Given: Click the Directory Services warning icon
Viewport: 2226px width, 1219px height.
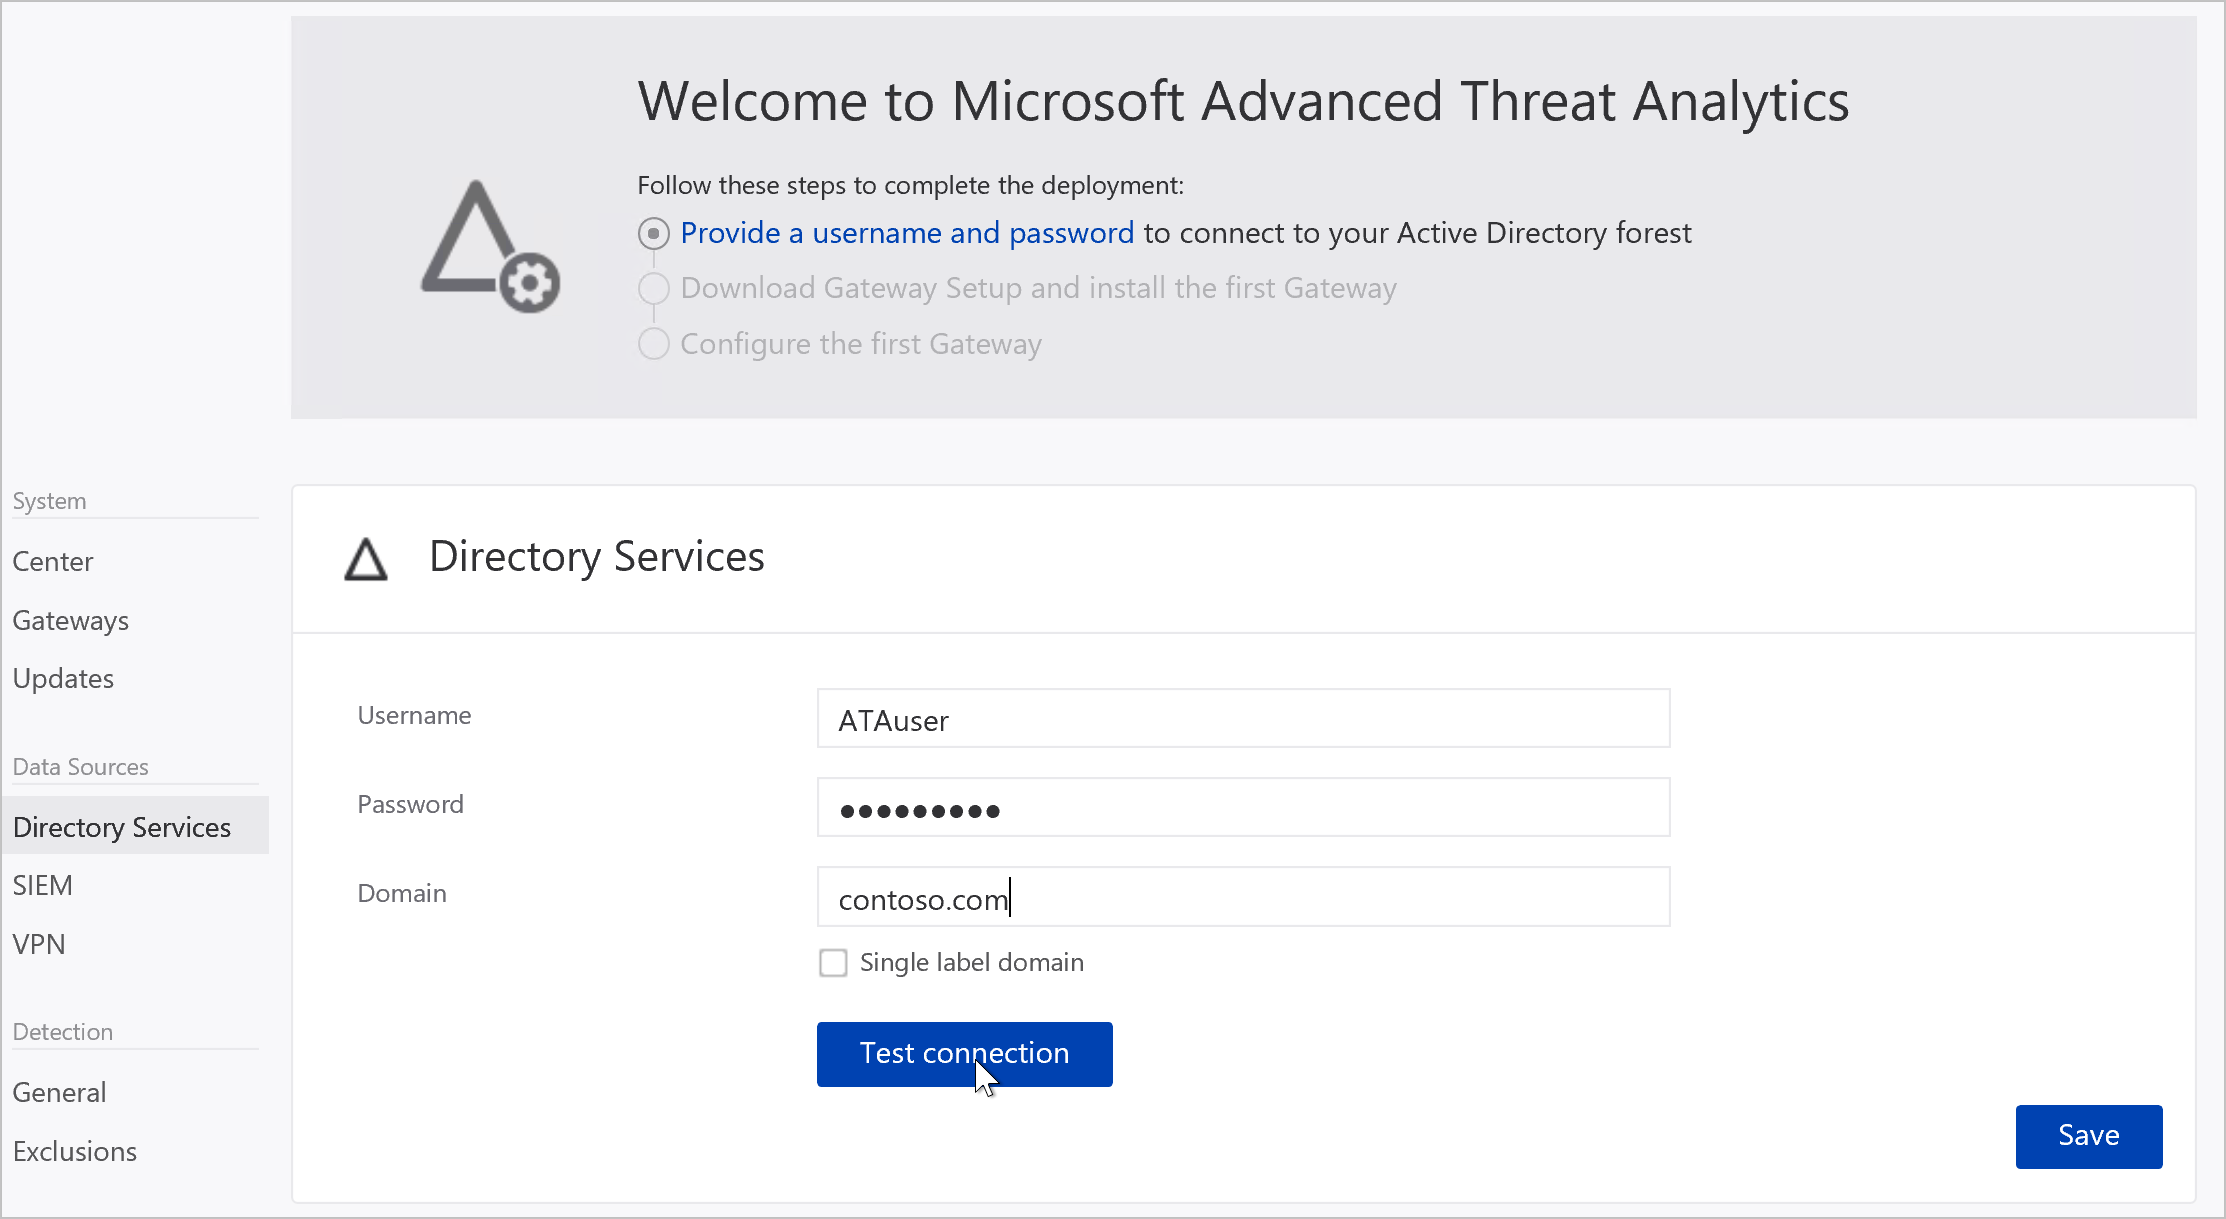Looking at the screenshot, I should (x=368, y=557).
